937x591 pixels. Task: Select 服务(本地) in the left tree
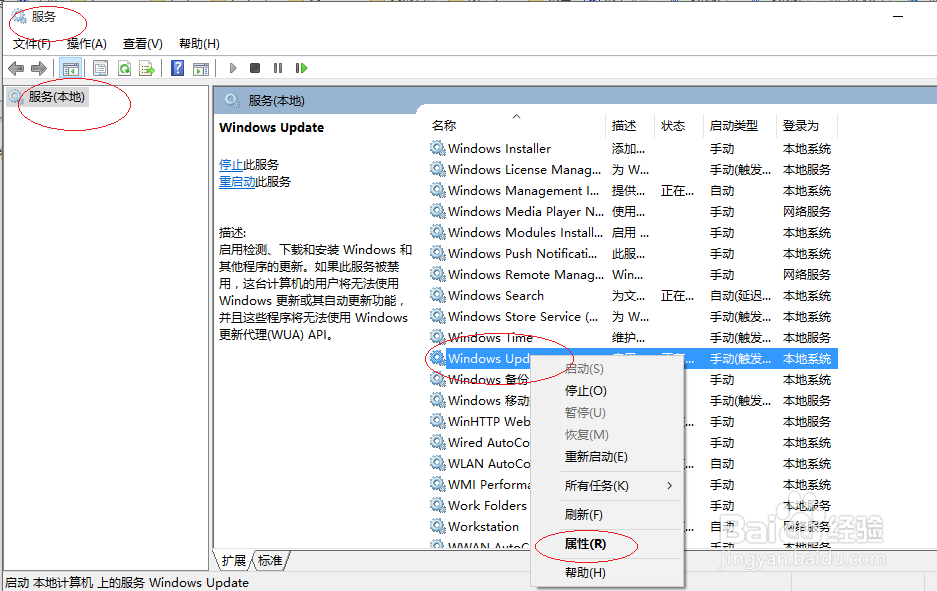tap(56, 96)
